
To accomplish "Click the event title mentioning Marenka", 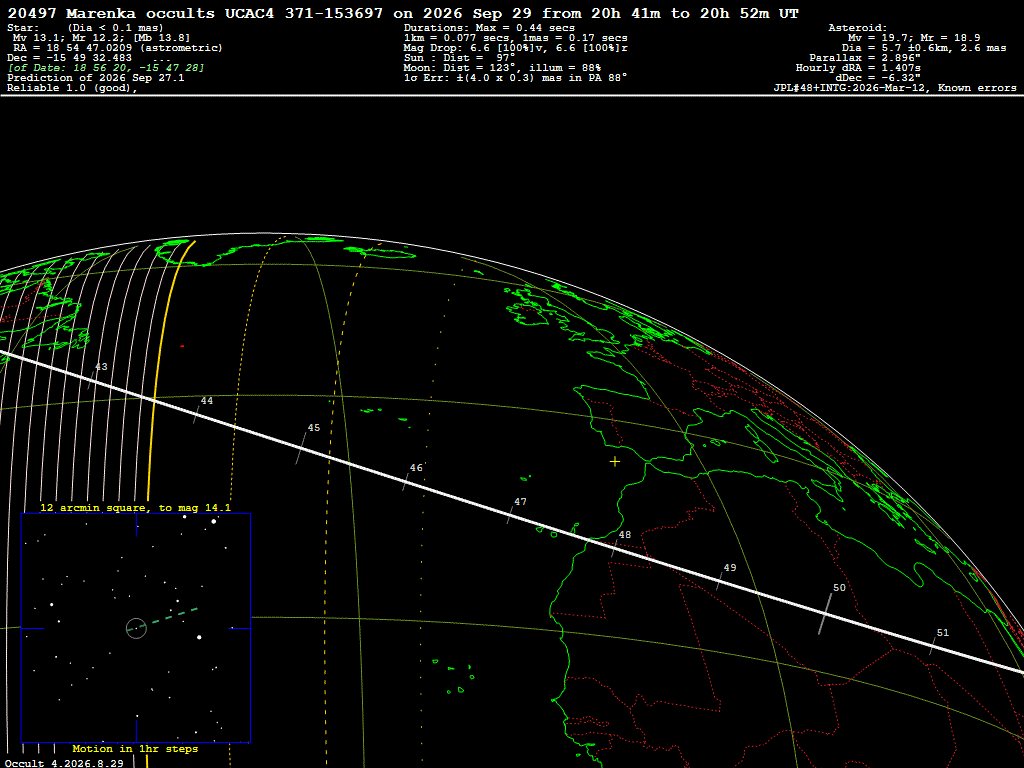I will click(403, 14).
